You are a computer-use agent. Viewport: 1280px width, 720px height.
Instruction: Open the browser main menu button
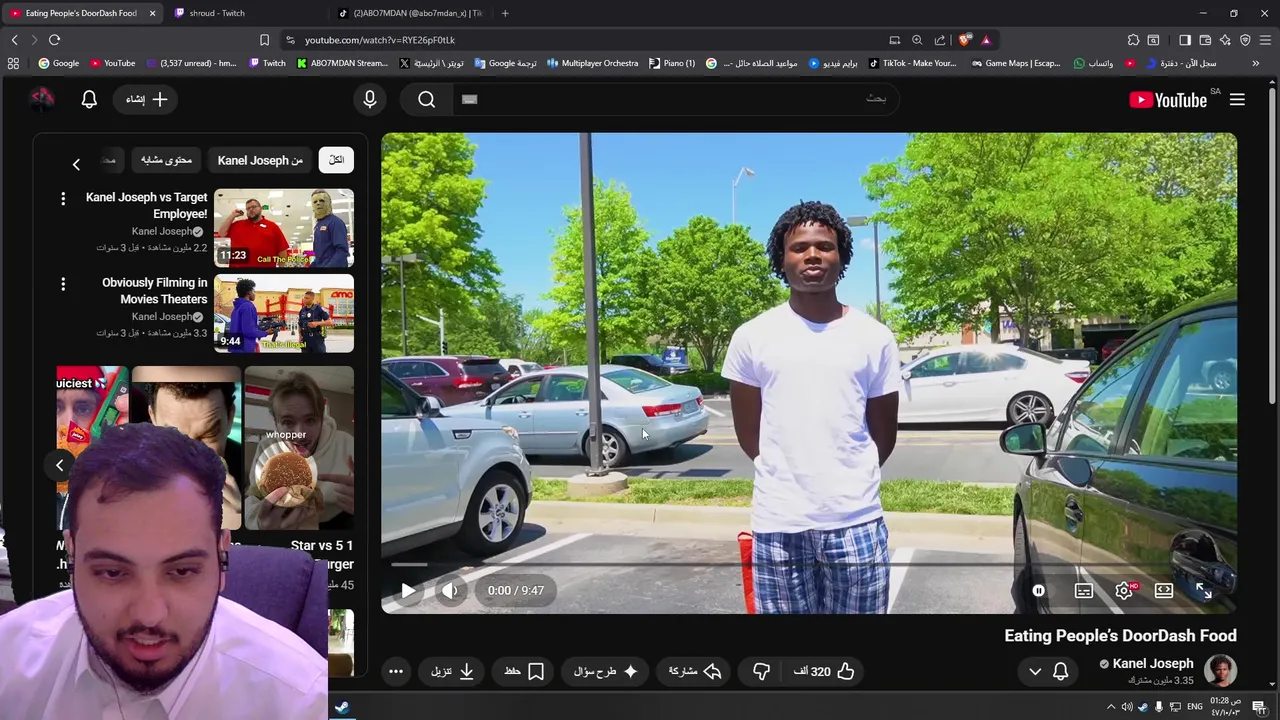[1265, 40]
